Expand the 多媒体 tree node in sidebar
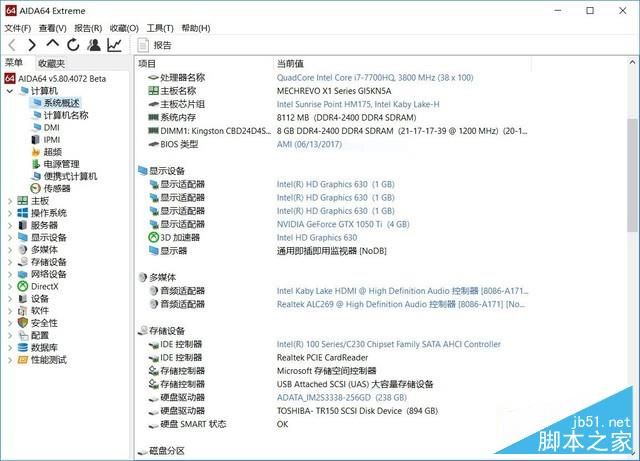Image resolution: width=640 pixels, height=461 pixels. [x=10, y=250]
